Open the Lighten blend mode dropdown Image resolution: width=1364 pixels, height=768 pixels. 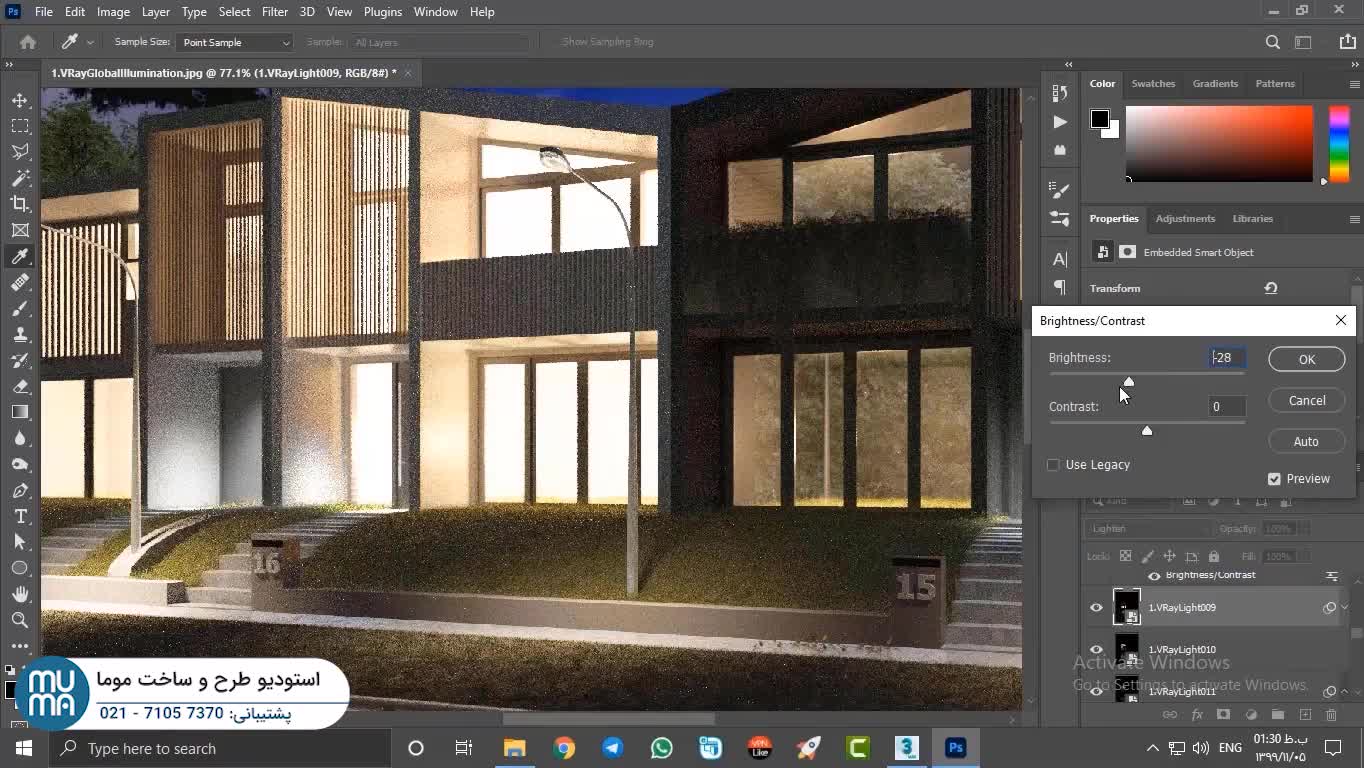point(1149,528)
